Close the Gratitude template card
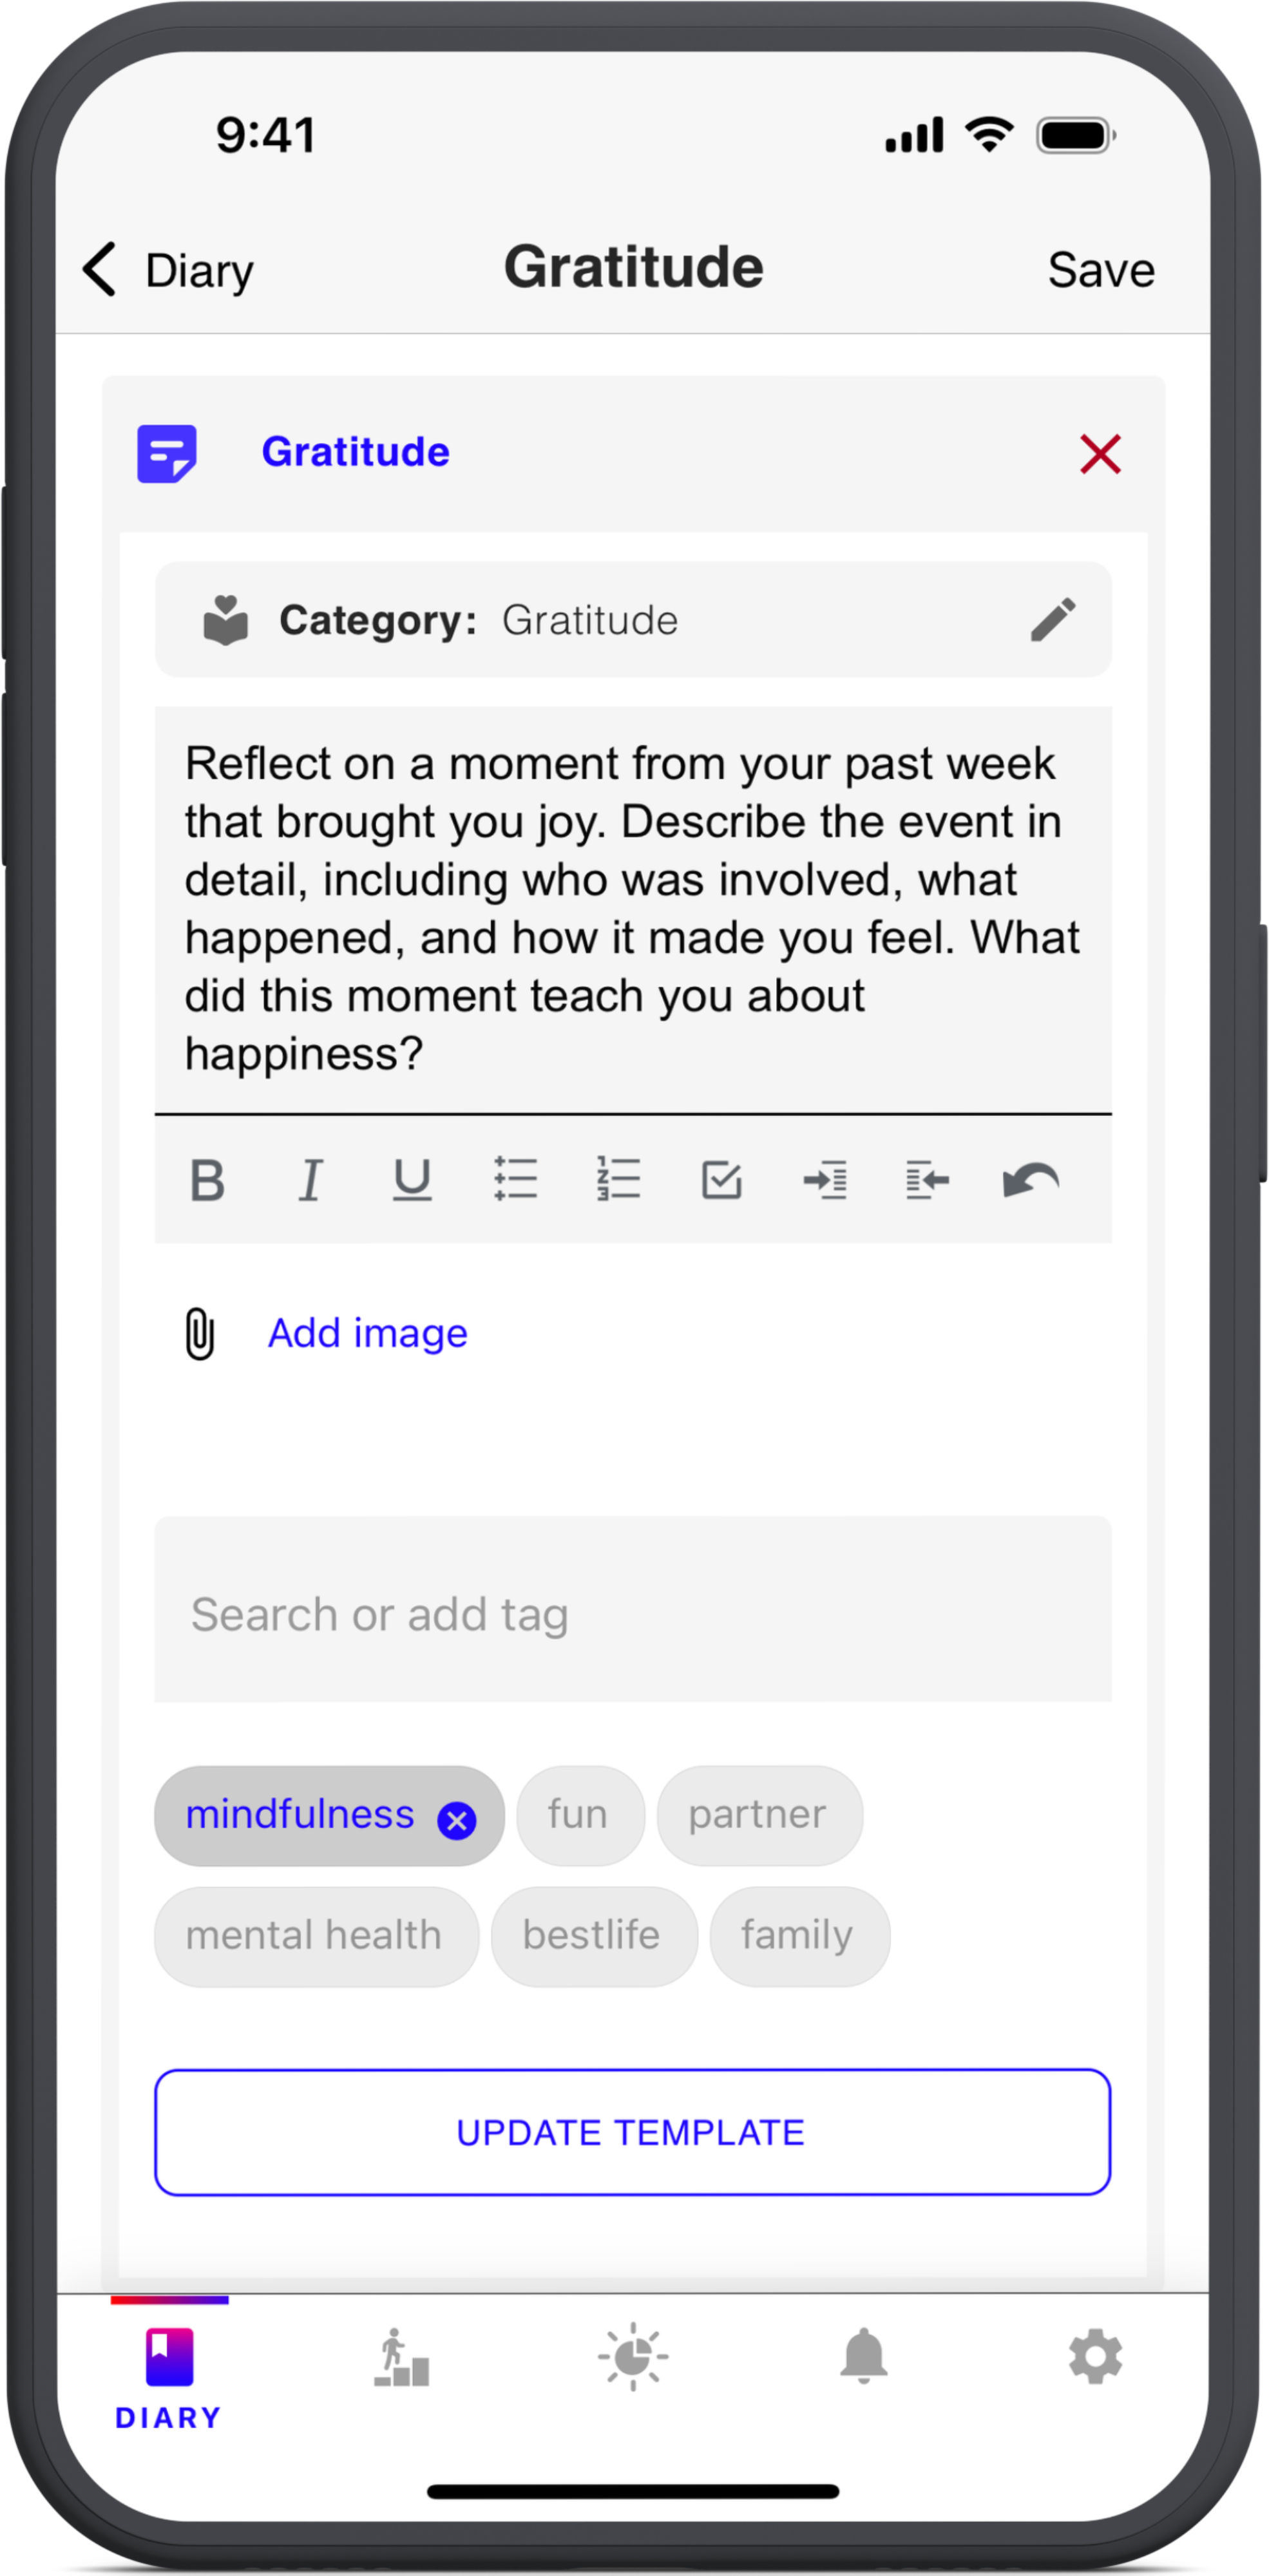Image resolution: width=1269 pixels, height=2576 pixels. tap(1098, 453)
